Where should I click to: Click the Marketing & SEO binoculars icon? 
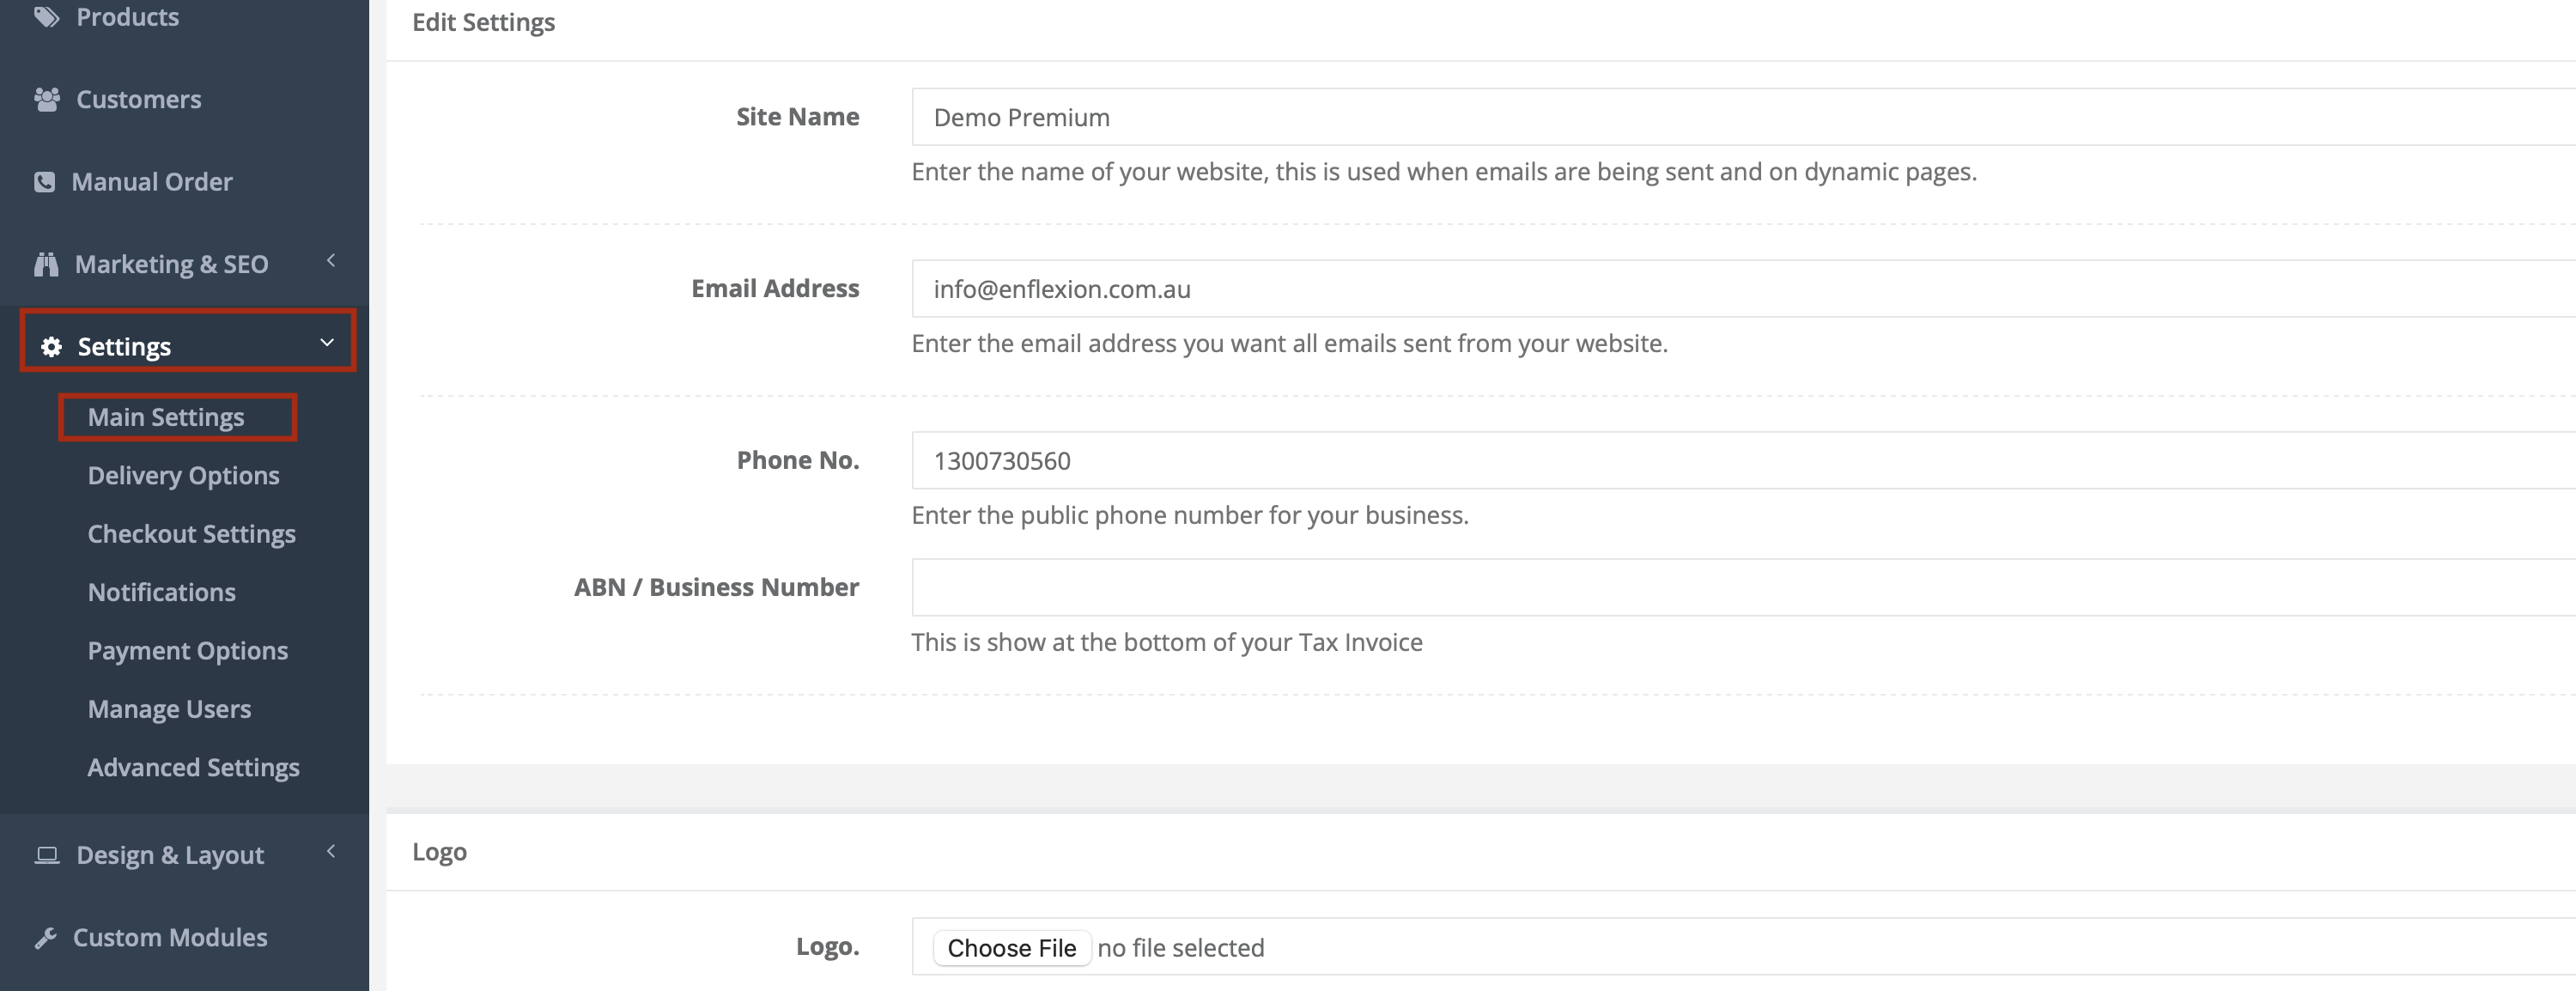[x=46, y=264]
